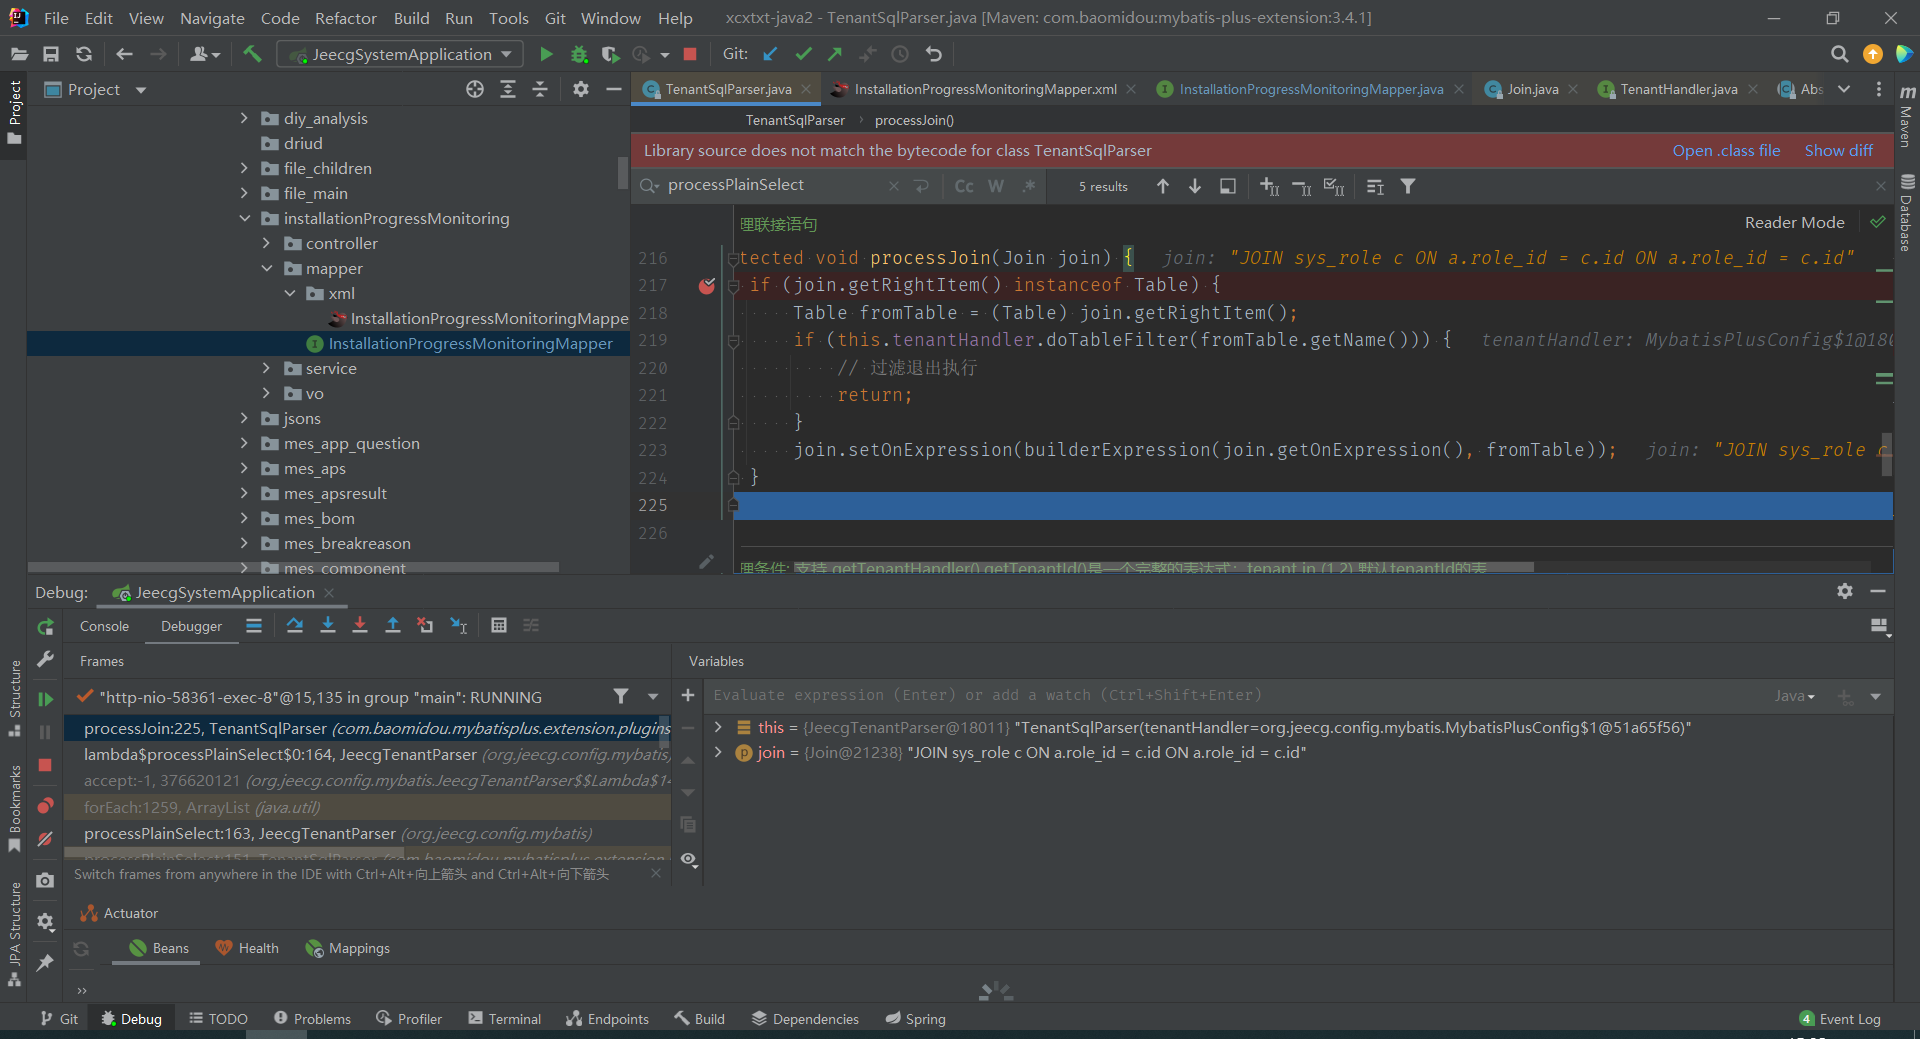The width and height of the screenshot is (1920, 1039).
Task: Resume program in debug sidebar
Action: point(45,699)
